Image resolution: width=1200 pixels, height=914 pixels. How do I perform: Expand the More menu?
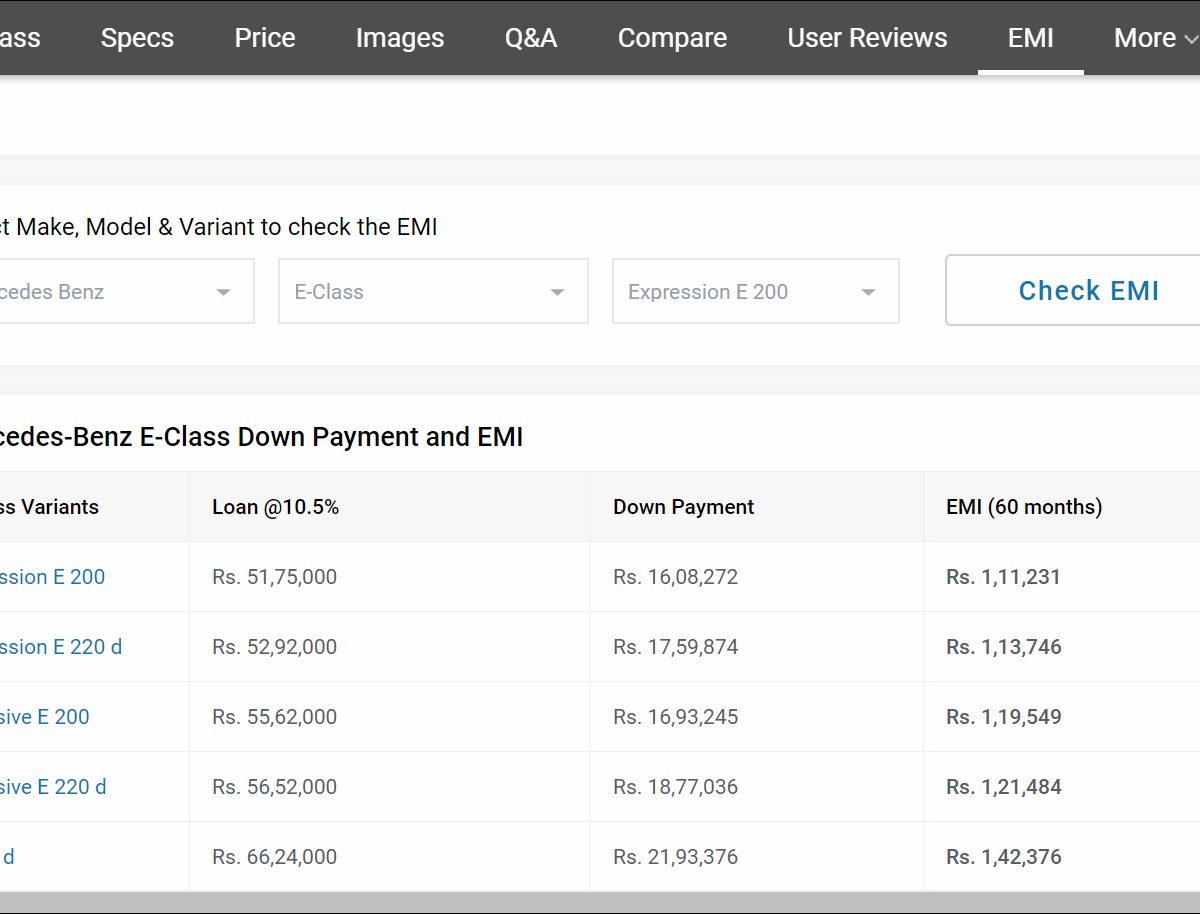1155,38
